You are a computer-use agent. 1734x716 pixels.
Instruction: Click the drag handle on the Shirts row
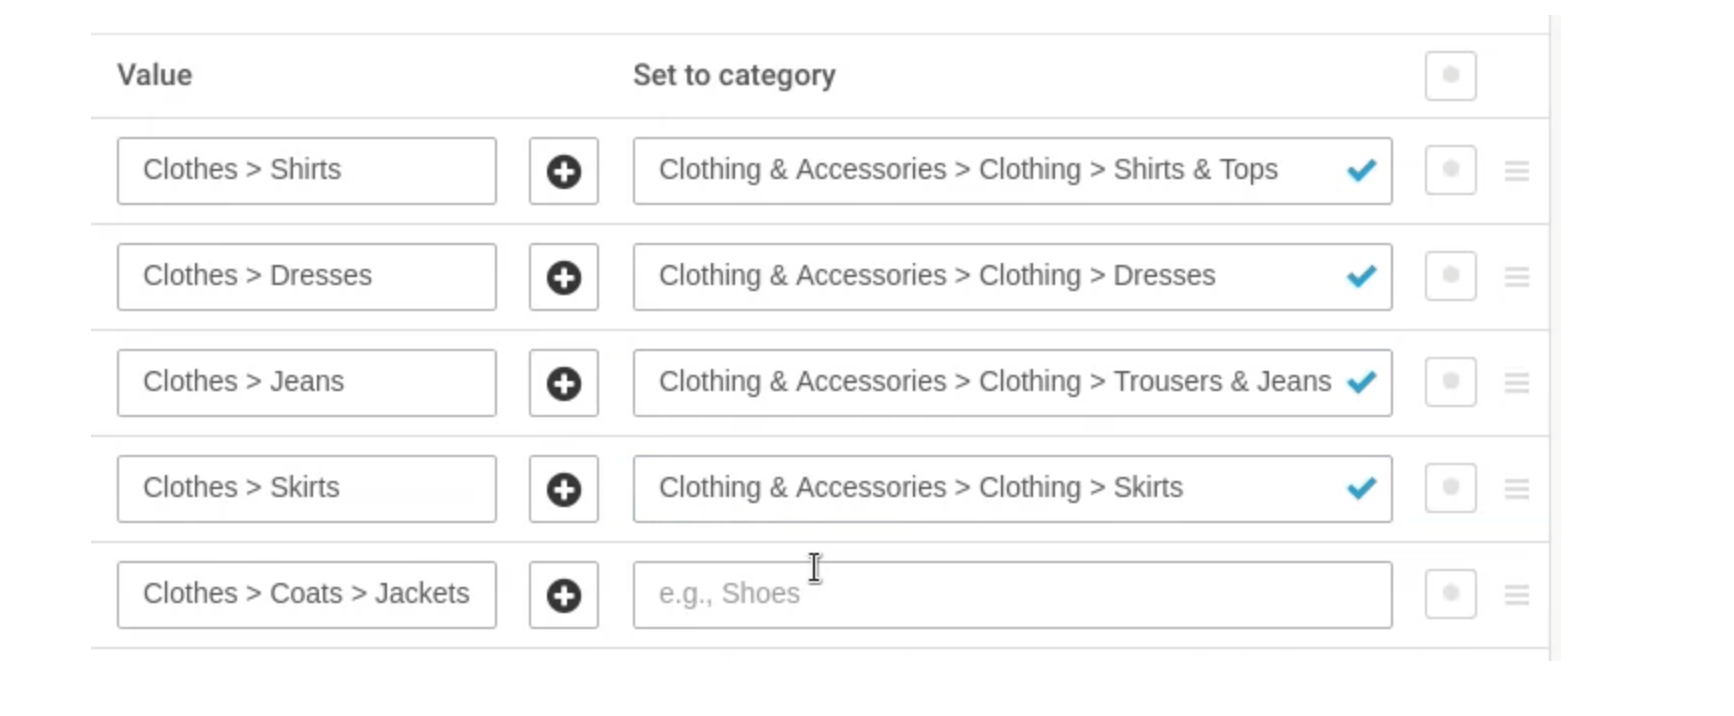(1518, 171)
